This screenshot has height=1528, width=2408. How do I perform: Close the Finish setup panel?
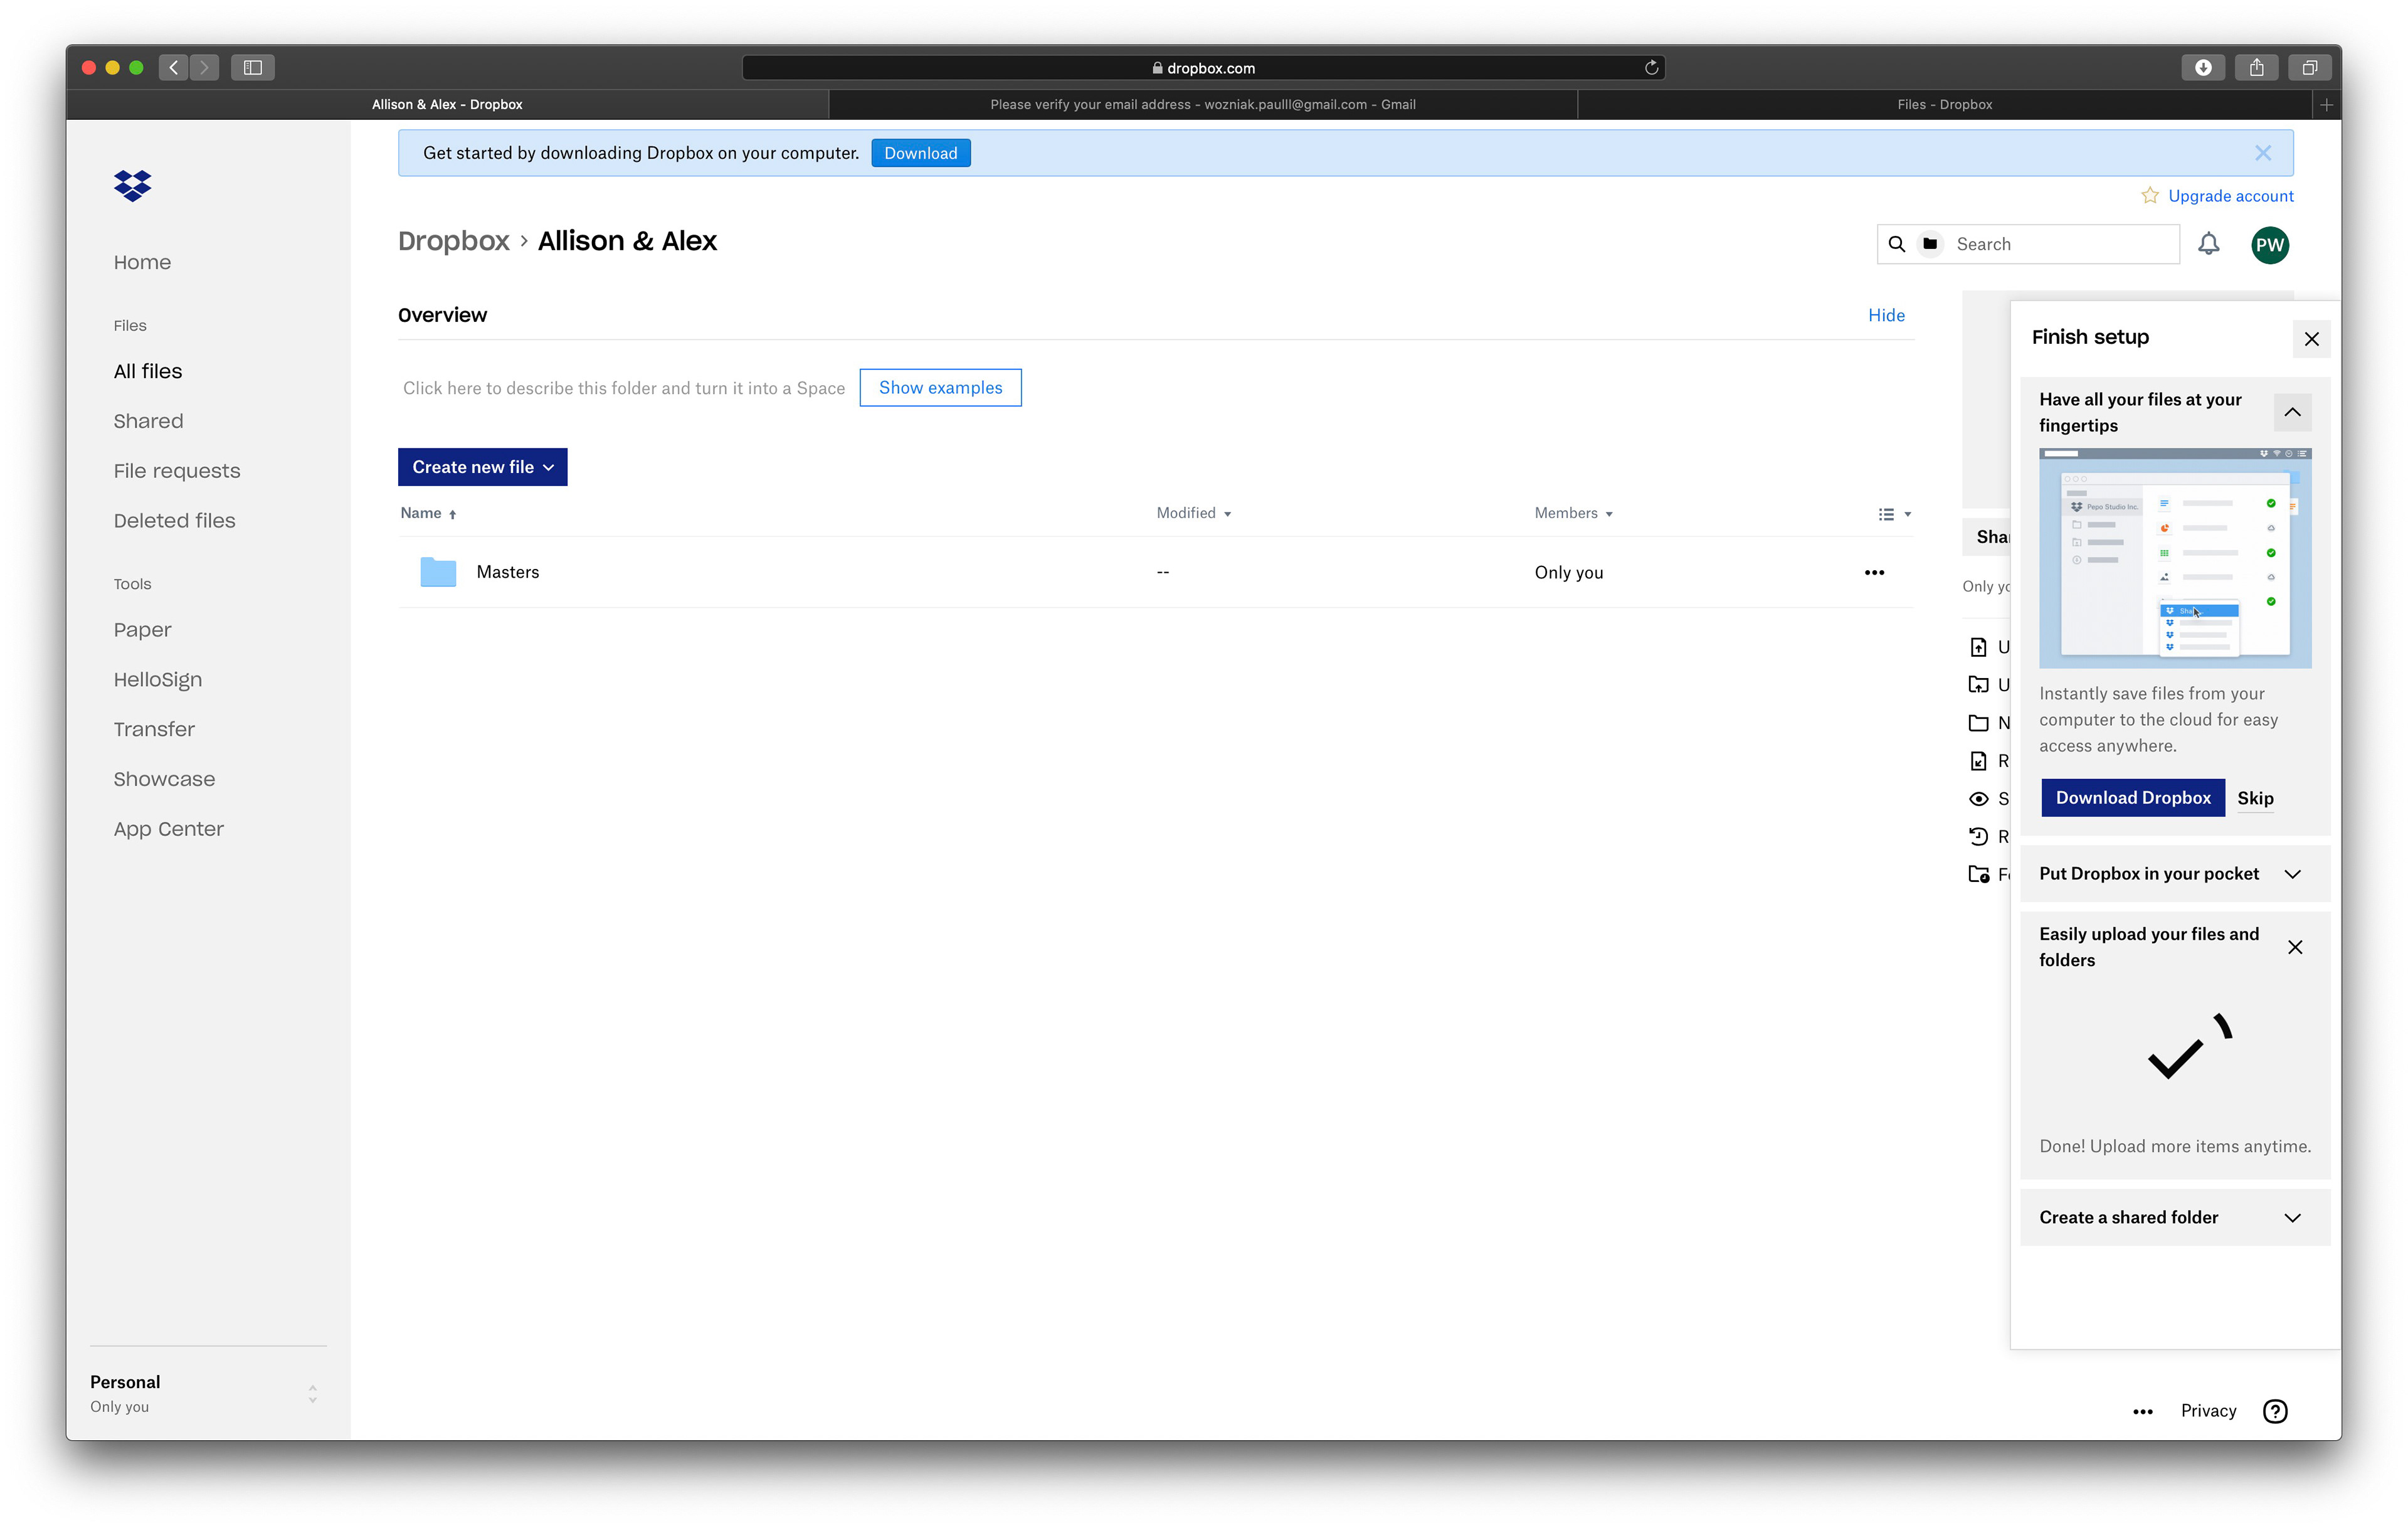pos(2311,339)
